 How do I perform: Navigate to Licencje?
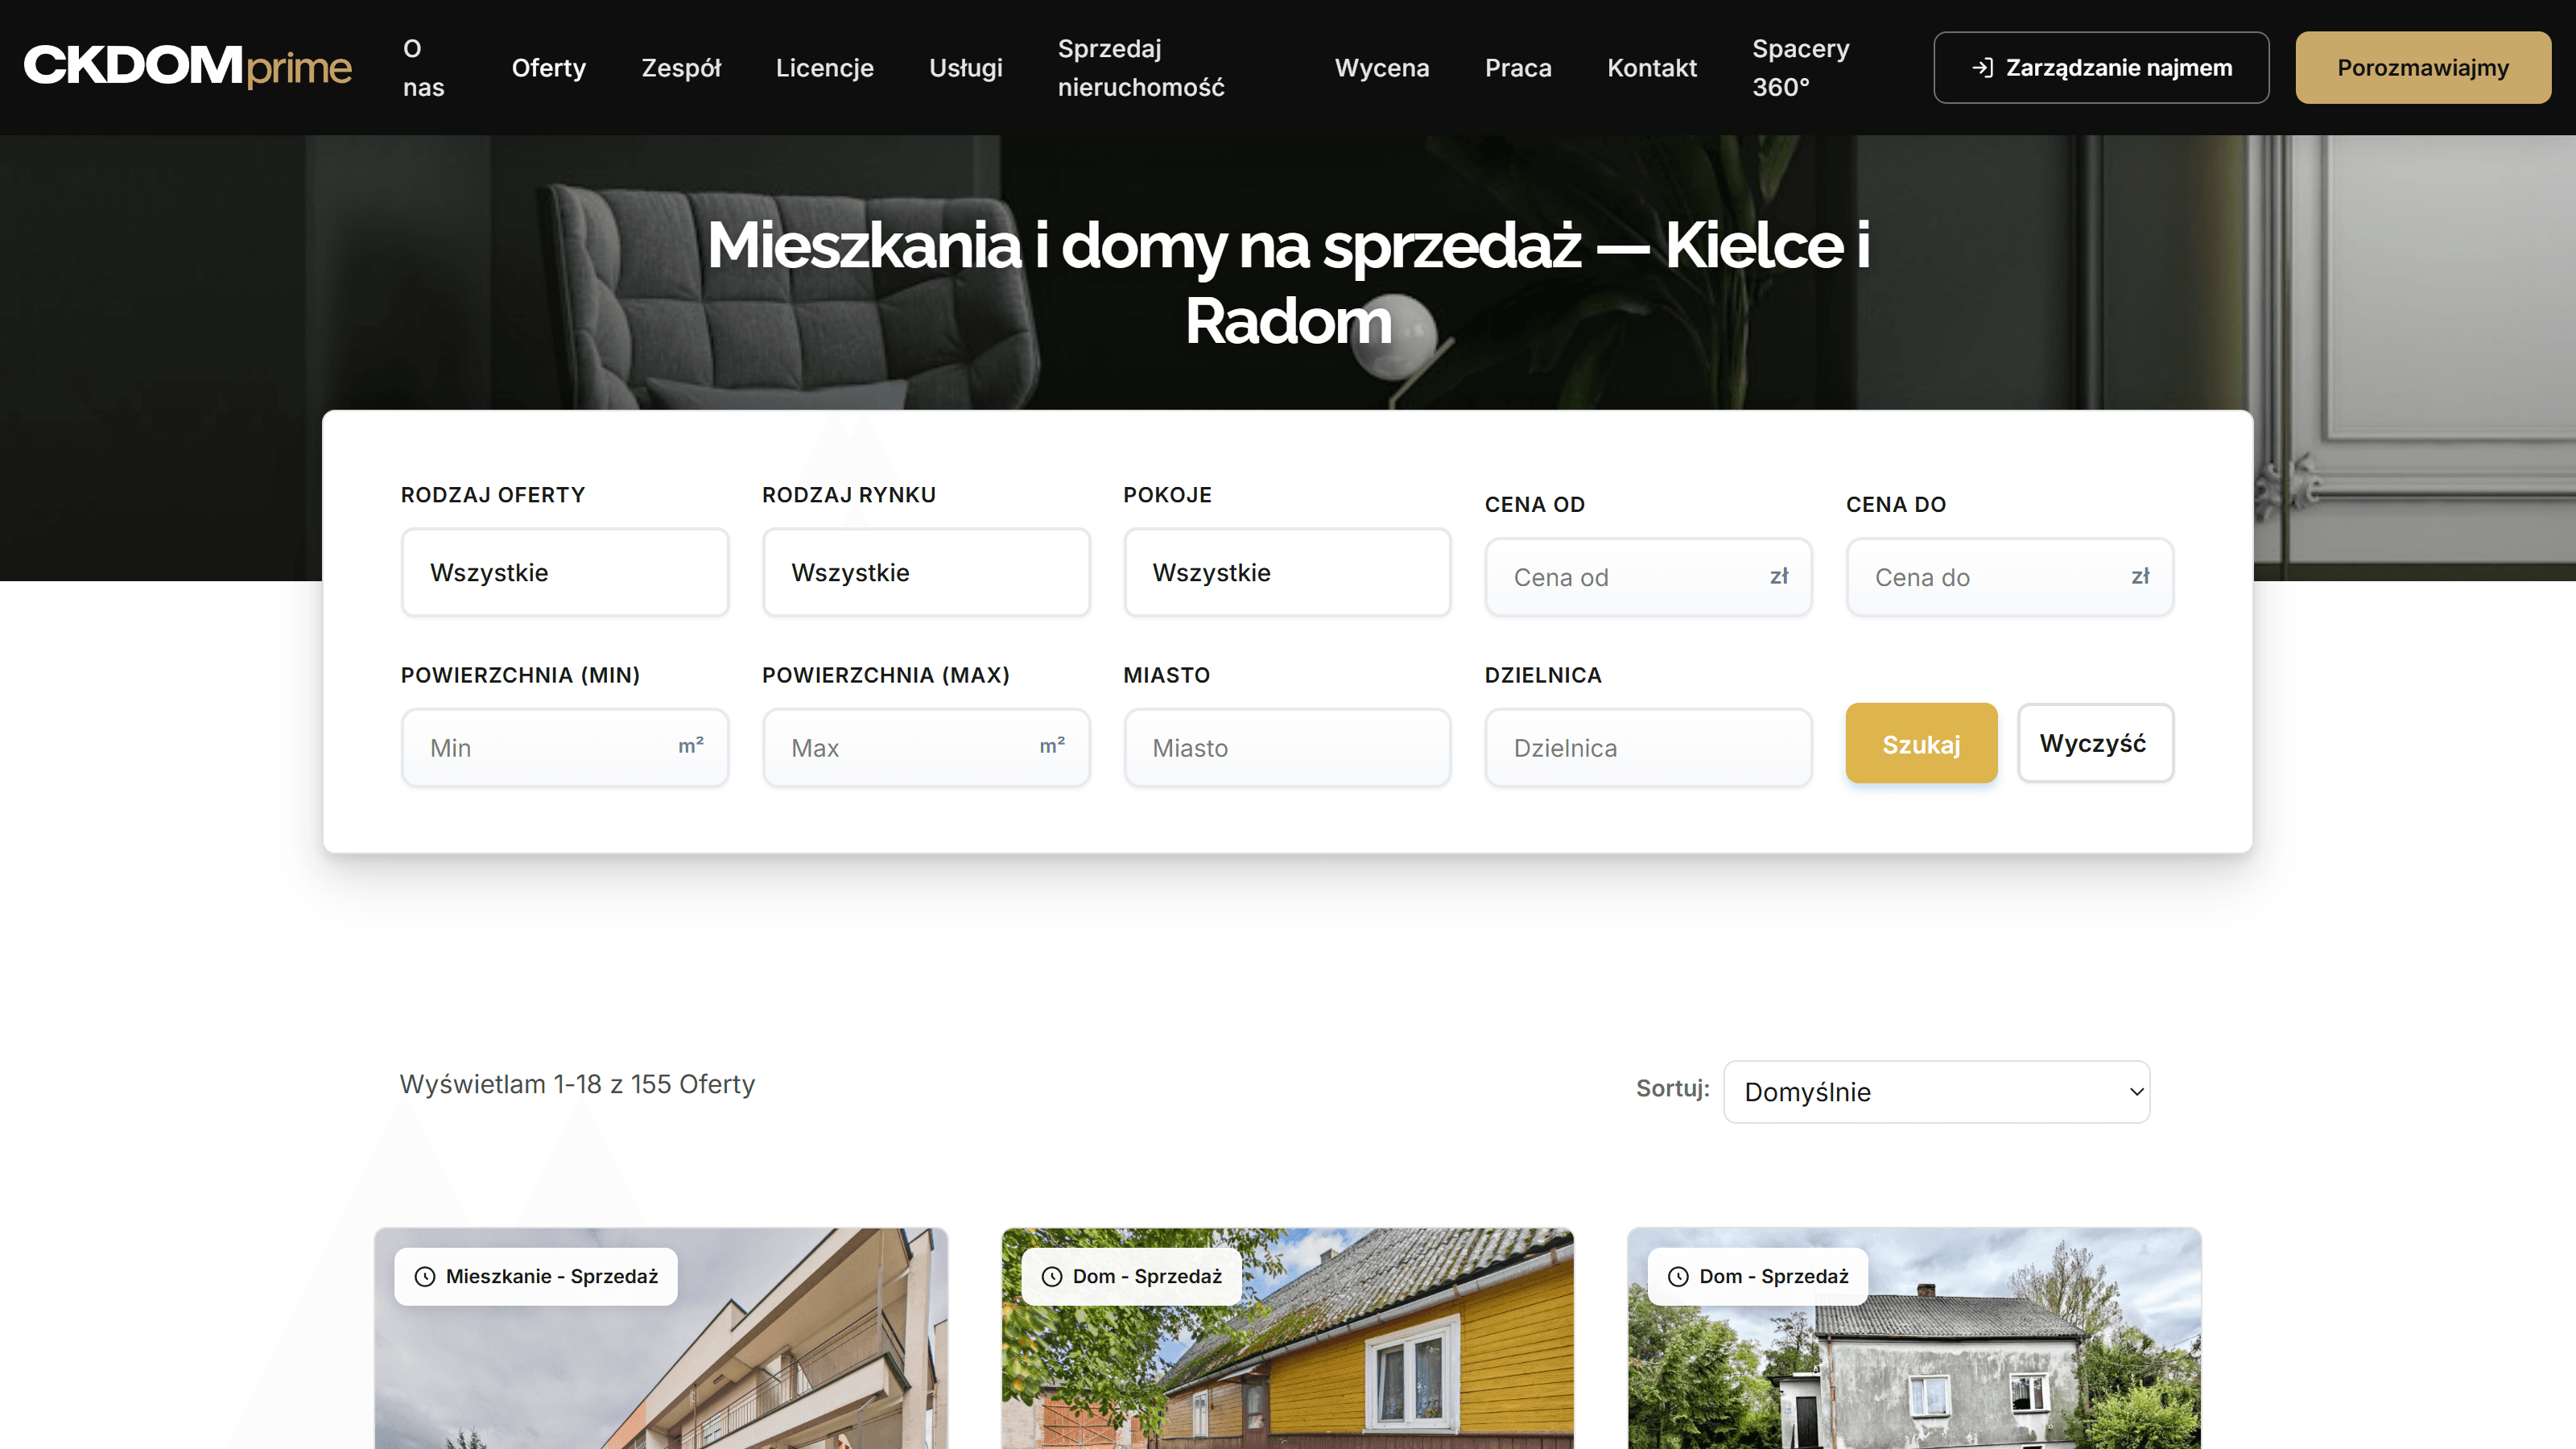[x=824, y=67]
